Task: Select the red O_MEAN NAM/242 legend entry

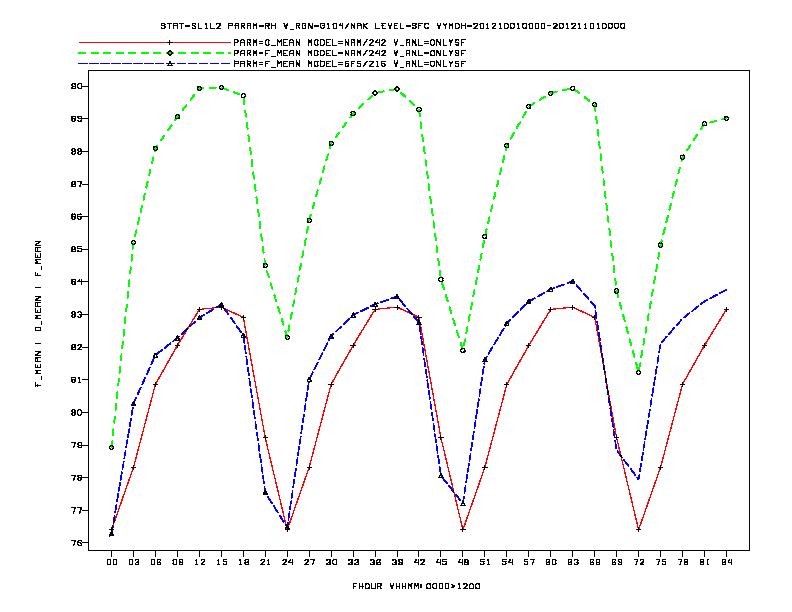Action: [273, 42]
